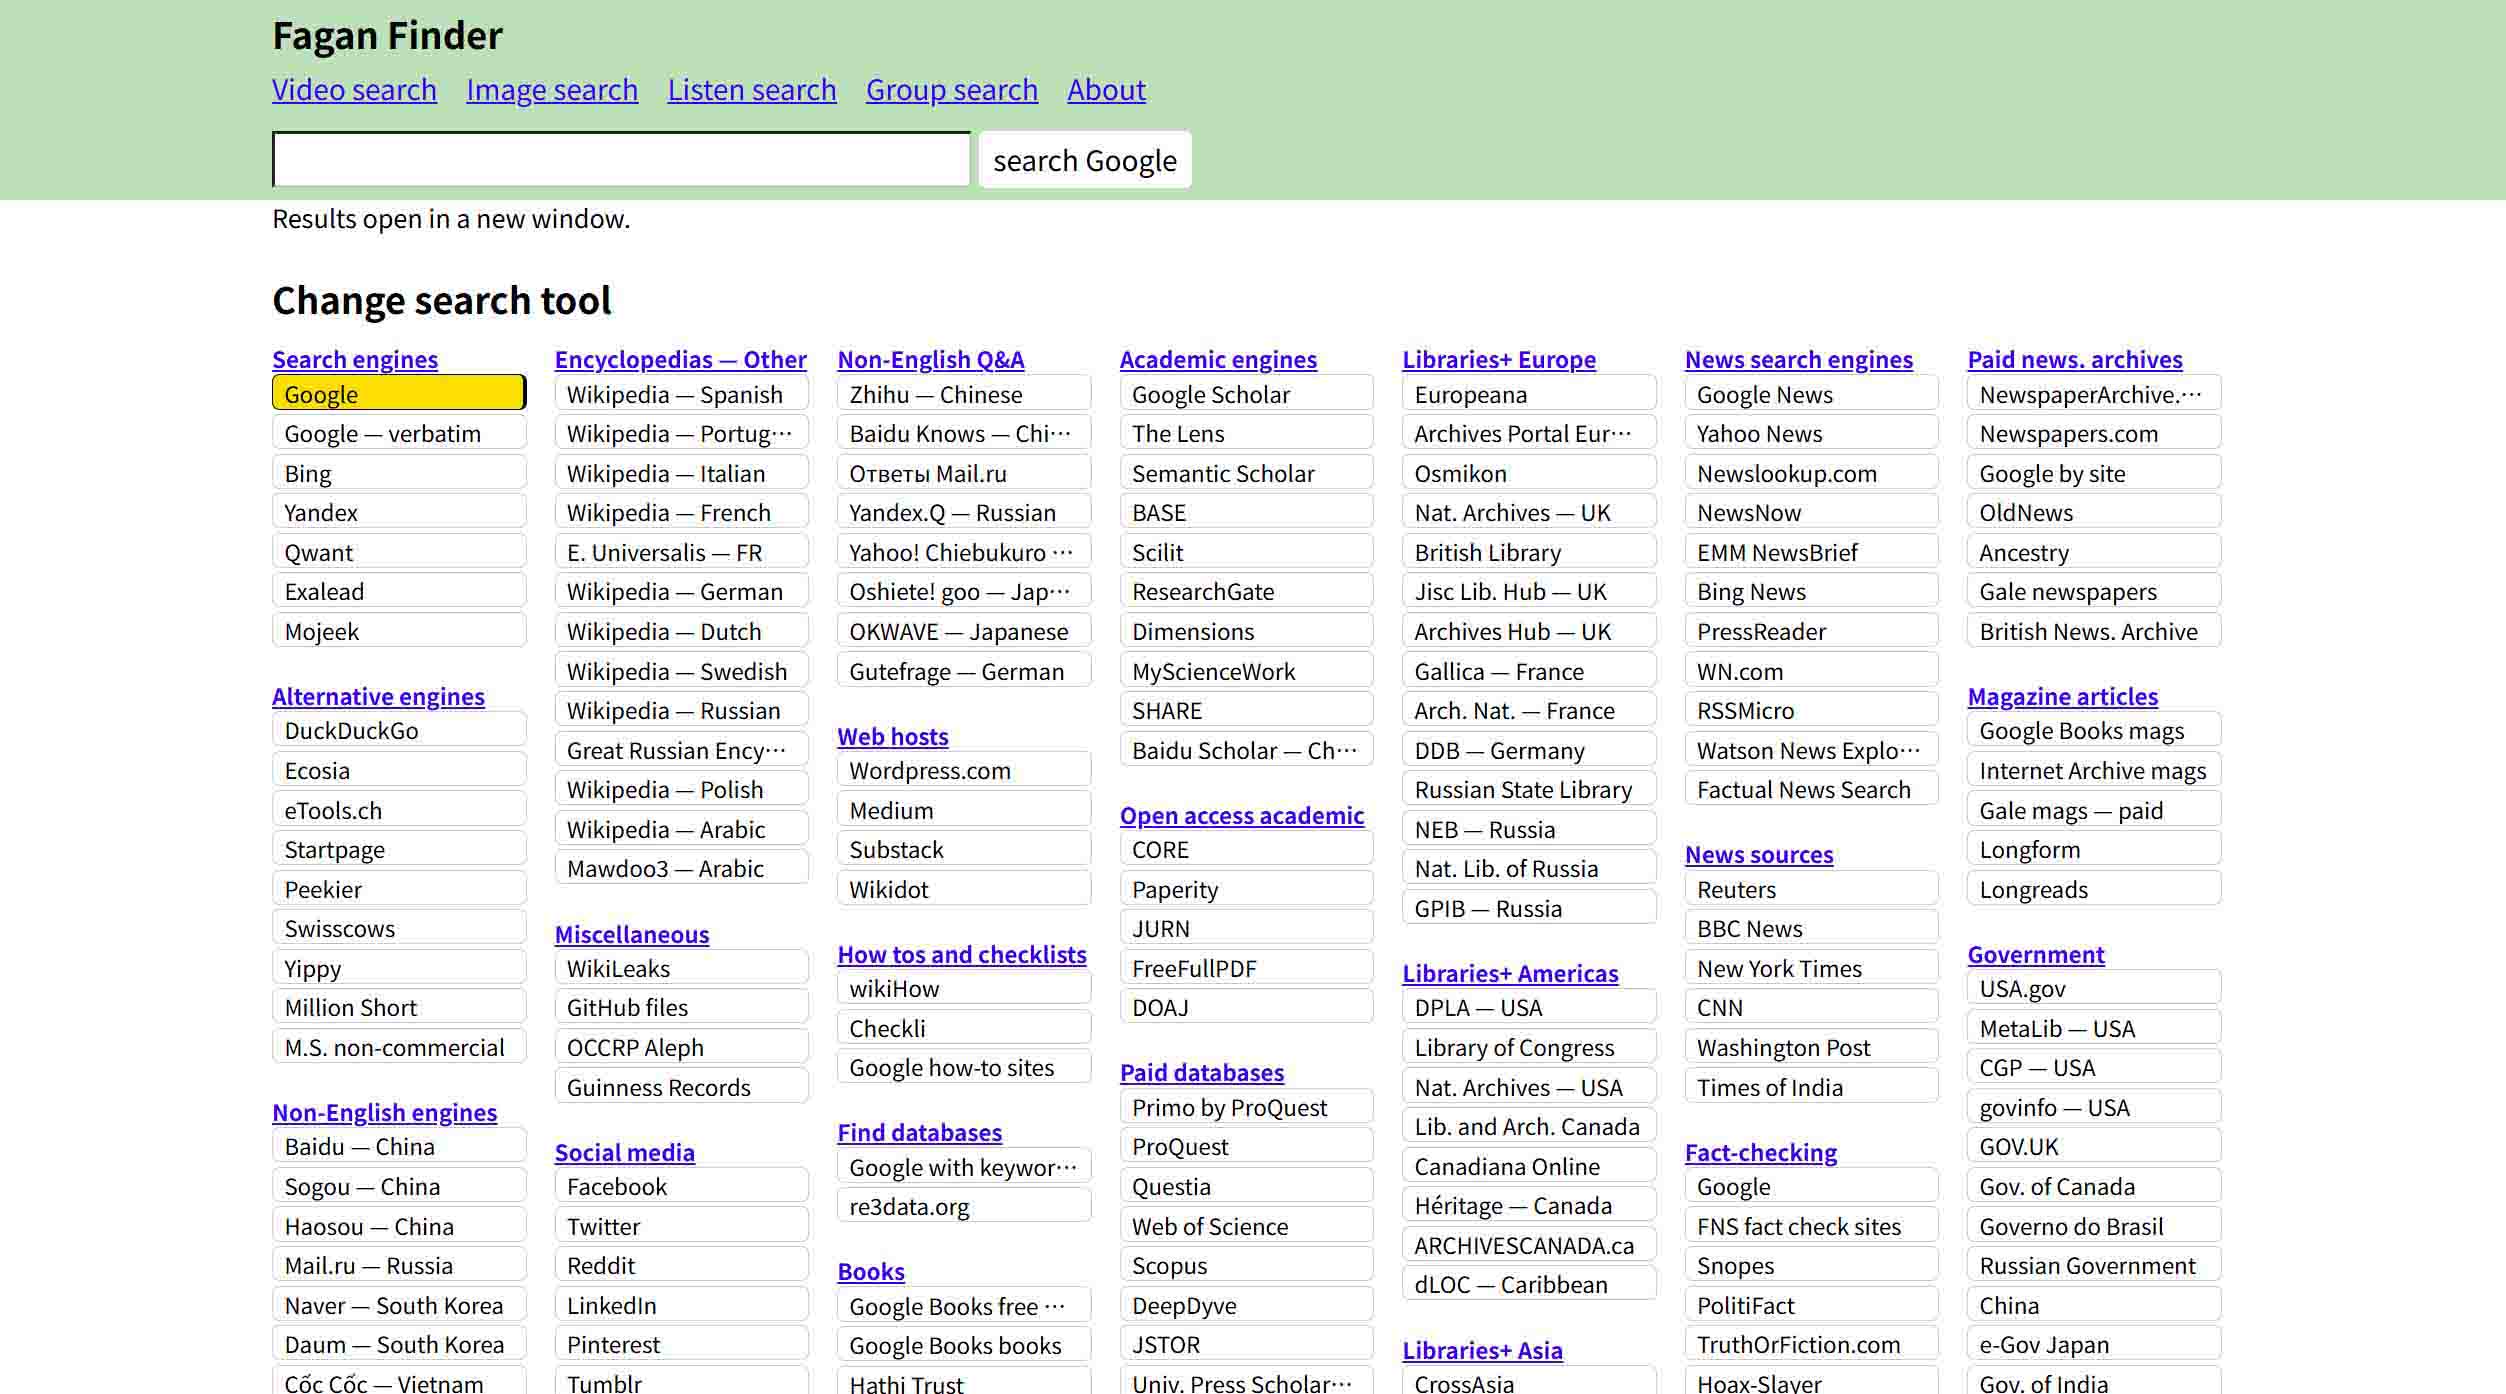Select ResearchGate under Academic engines
2506x1394 pixels.
[x=1247, y=591]
